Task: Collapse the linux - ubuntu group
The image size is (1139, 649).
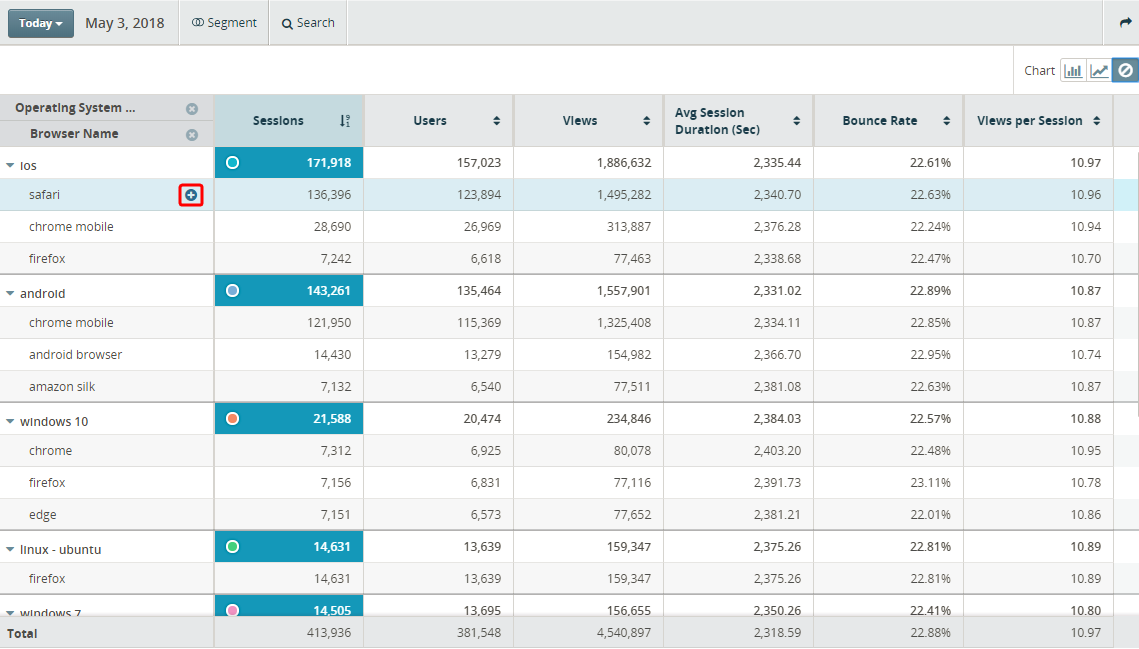Action: 10,549
